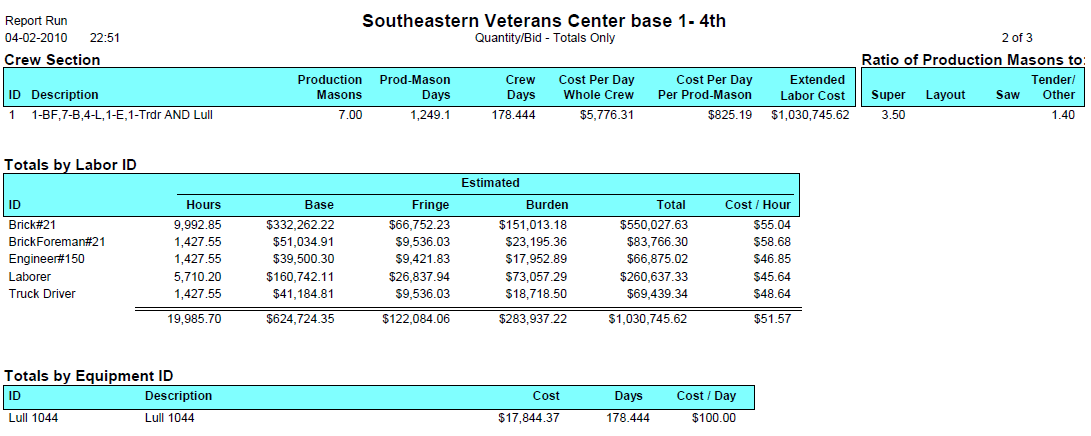Click the Cost / Hour column header
Screen dimensions: 1091x436
click(x=757, y=205)
